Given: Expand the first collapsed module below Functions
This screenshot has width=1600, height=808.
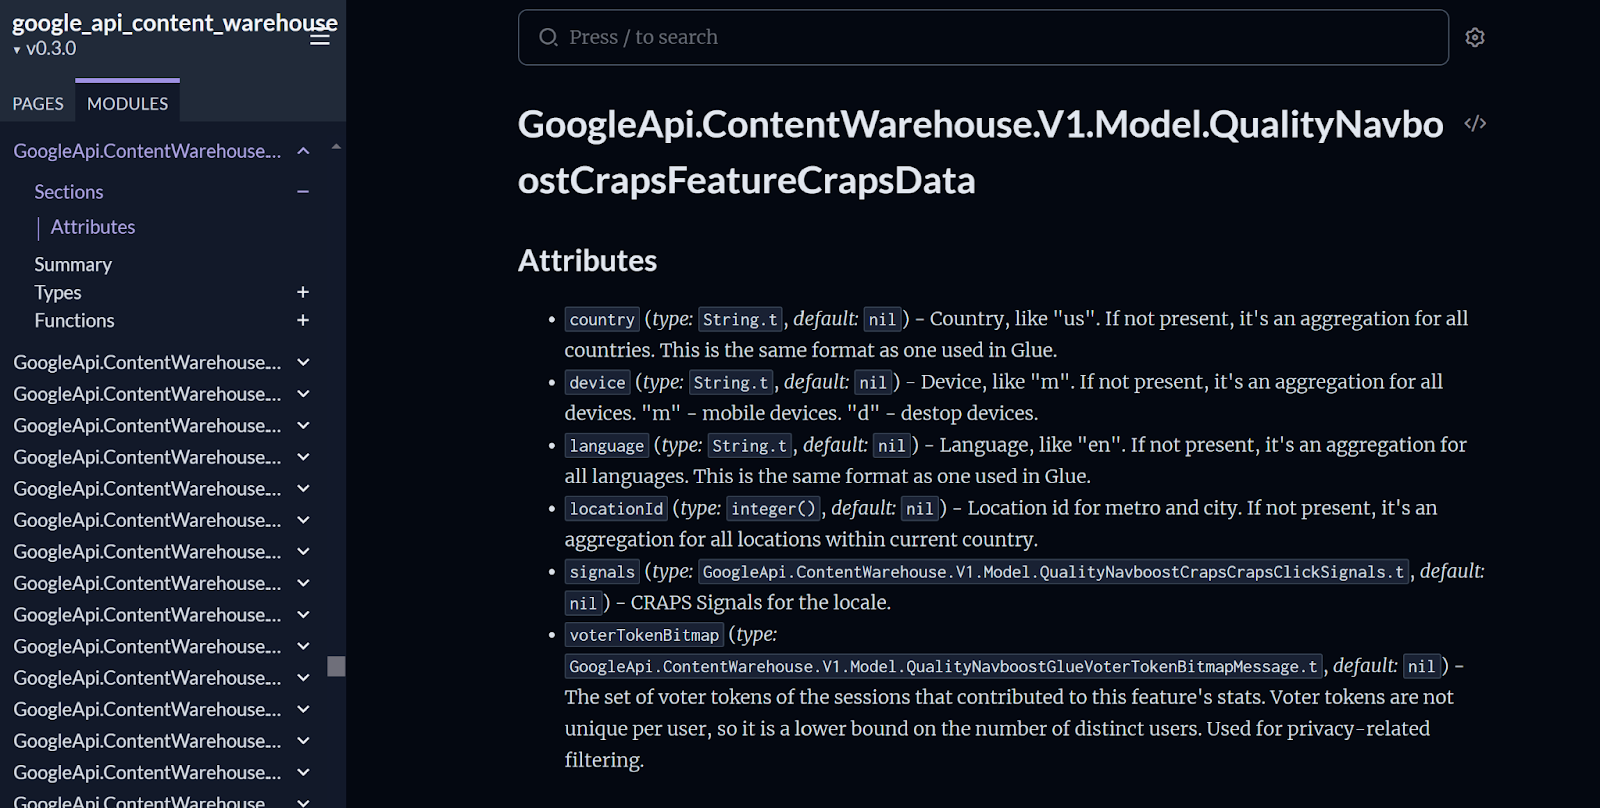Looking at the screenshot, I should [304, 362].
